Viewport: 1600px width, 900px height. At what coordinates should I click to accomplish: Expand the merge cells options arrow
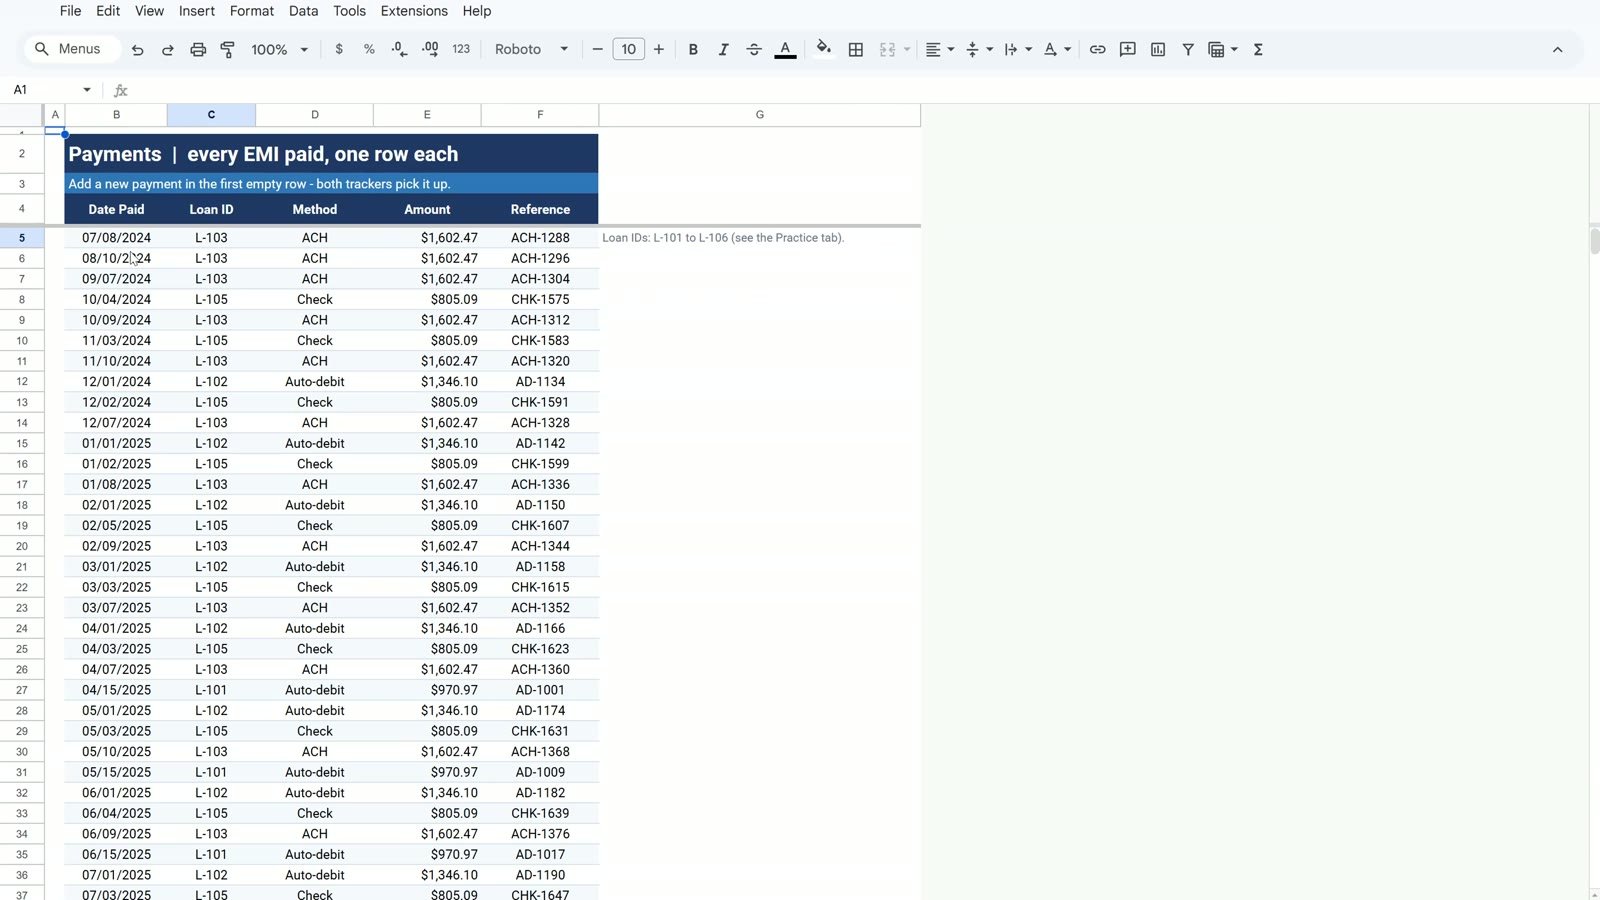pos(907,49)
